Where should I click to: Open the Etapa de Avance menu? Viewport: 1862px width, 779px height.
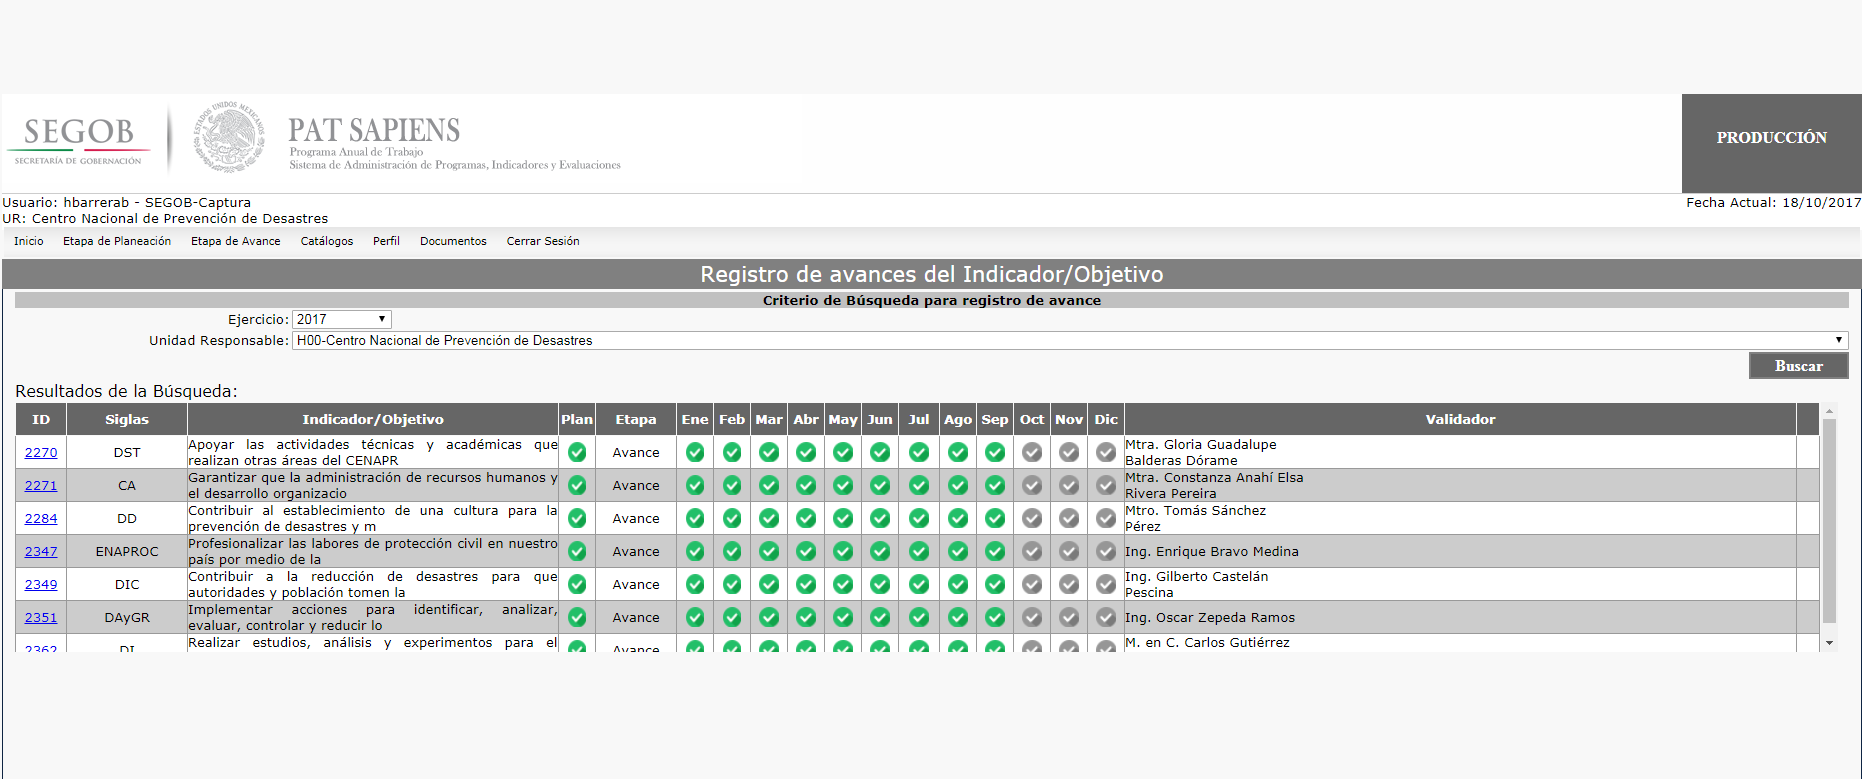click(236, 241)
